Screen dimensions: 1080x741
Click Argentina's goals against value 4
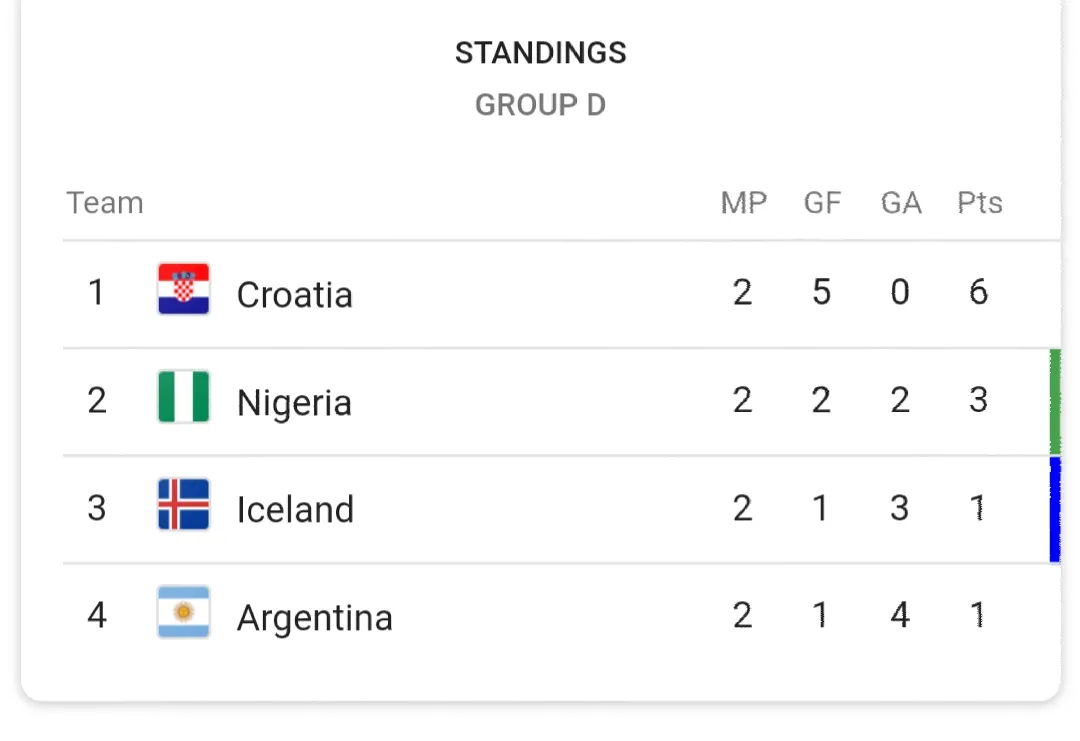pos(900,614)
